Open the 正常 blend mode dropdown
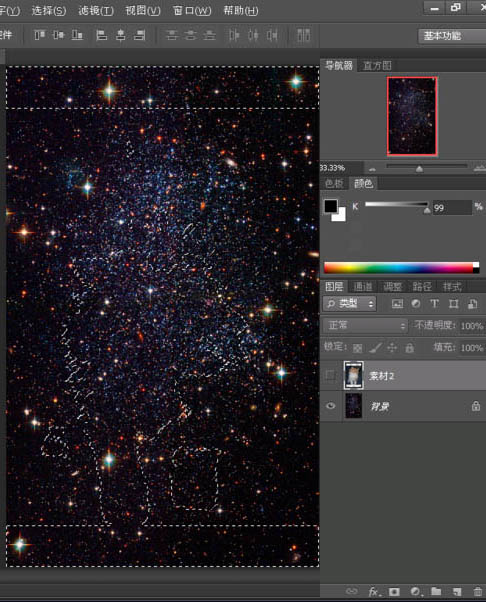Image resolution: width=486 pixels, height=602 pixels. pos(365,326)
